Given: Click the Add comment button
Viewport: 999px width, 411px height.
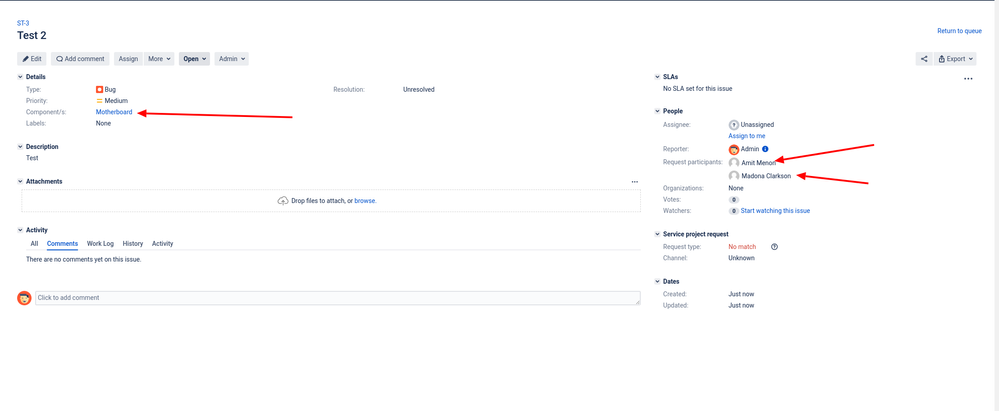Looking at the screenshot, I should (x=80, y=59).
